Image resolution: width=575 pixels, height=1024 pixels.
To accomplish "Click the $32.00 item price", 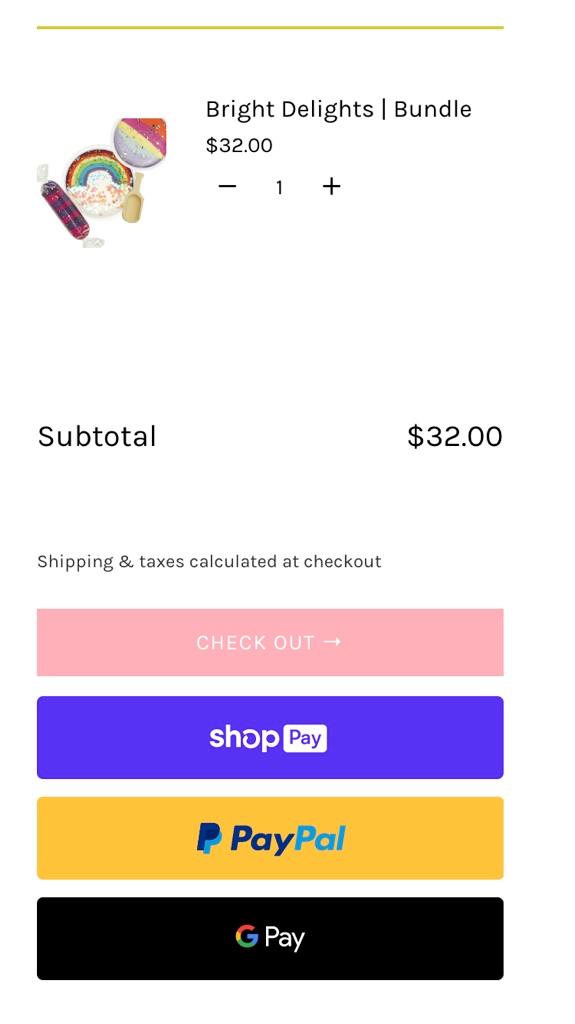I will tap(239, 145).
